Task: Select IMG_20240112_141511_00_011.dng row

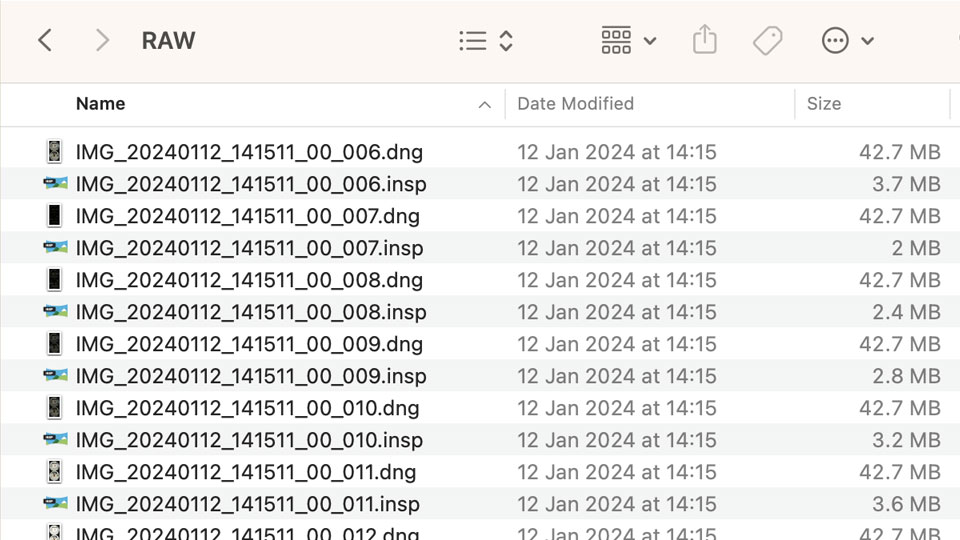Action: pyautogui.click(x=480, y=472)
